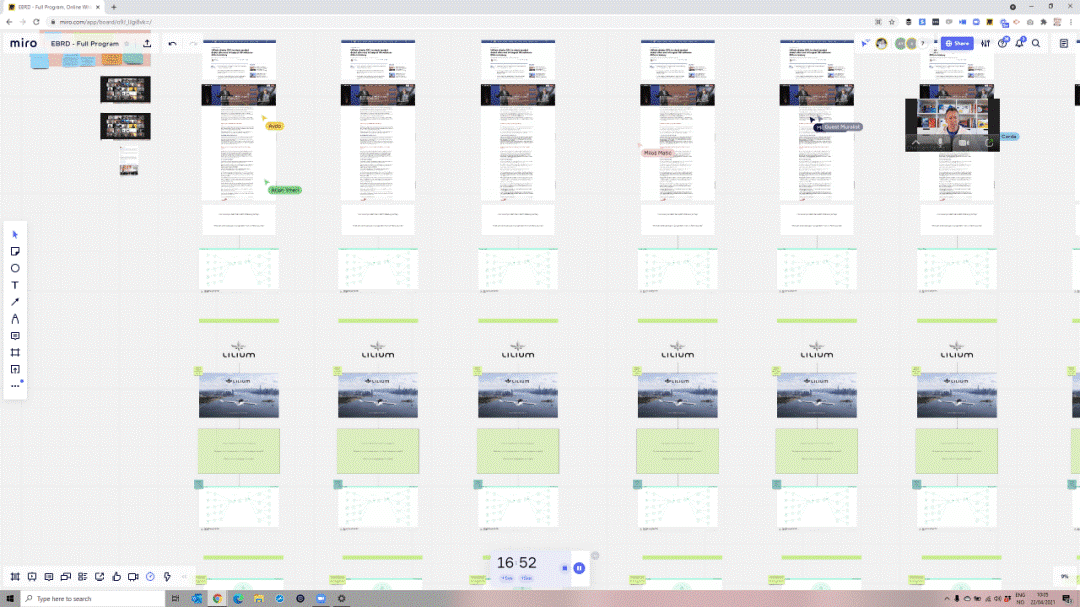Open the miro logo home menu
Image resolution: width=1080 pixels, height=607 pixels.
(23, 44)
